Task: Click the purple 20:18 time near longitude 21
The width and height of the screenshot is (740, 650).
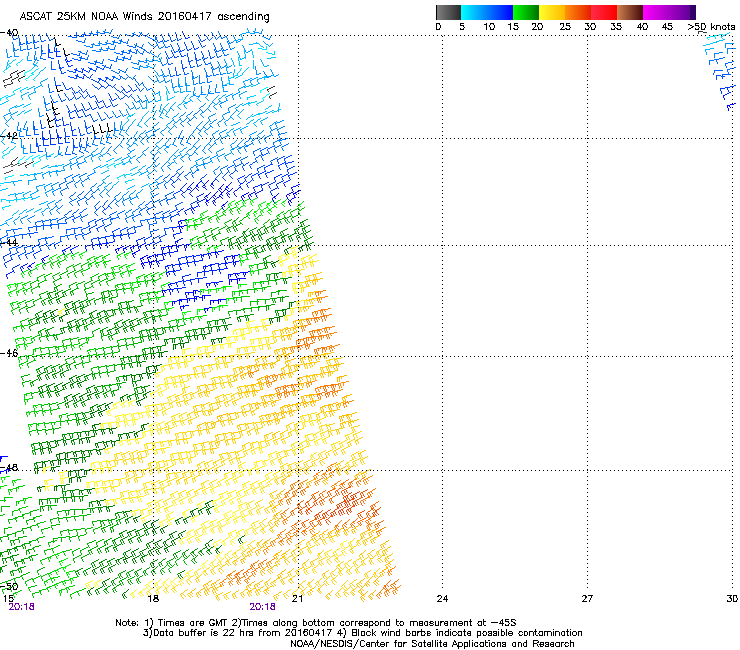Action: 262,607
